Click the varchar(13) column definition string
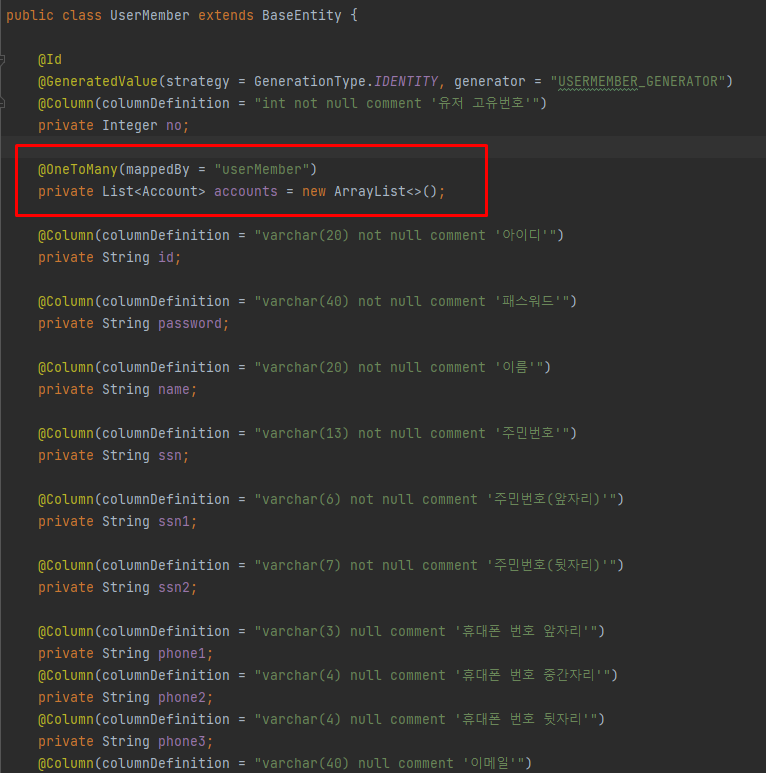This screenshot has height=773, width=766. pyautogui.click(x=412, y=434)
